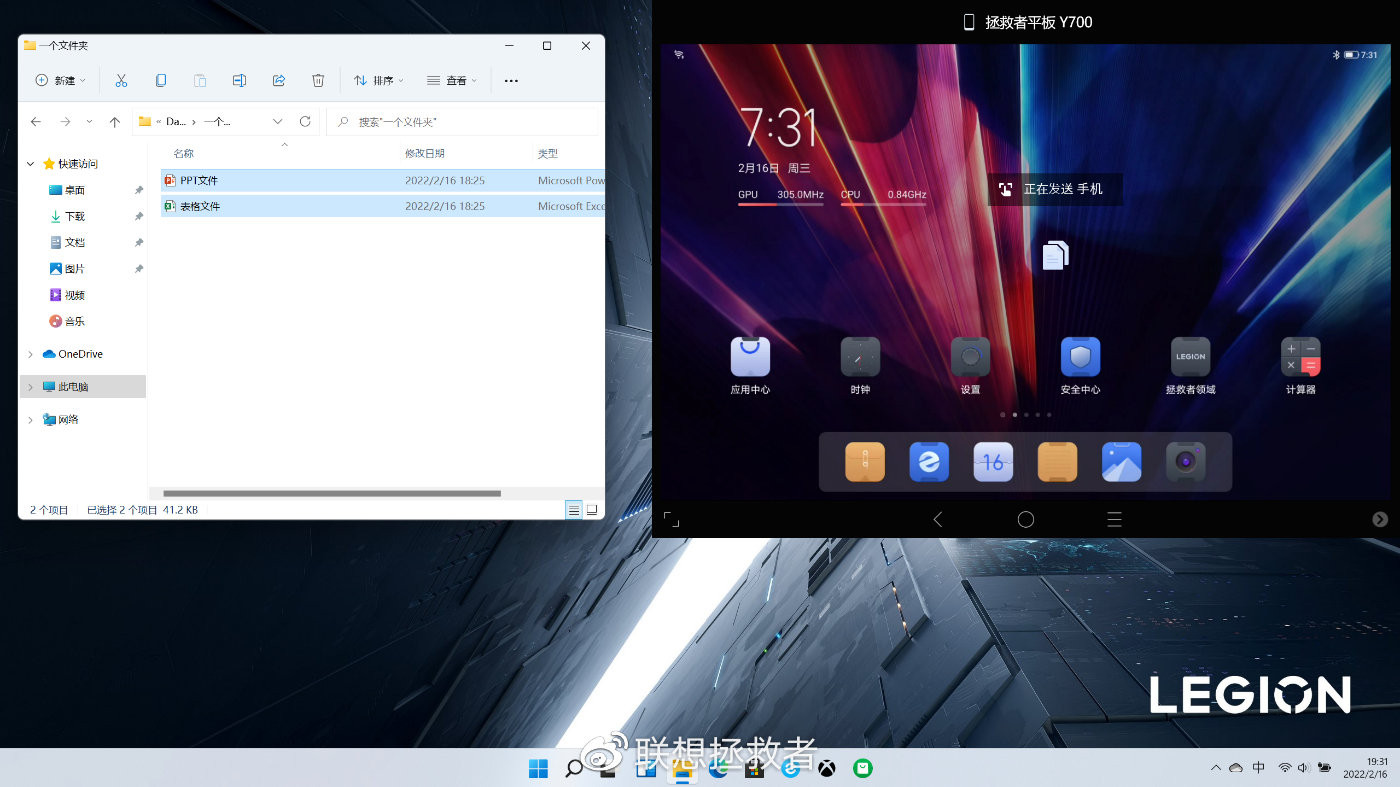Image resolution: width=1400 pixels, height=787 pixels.
Task: Tap the tablet recent apps menu icon
Action: coord(1114,519)
